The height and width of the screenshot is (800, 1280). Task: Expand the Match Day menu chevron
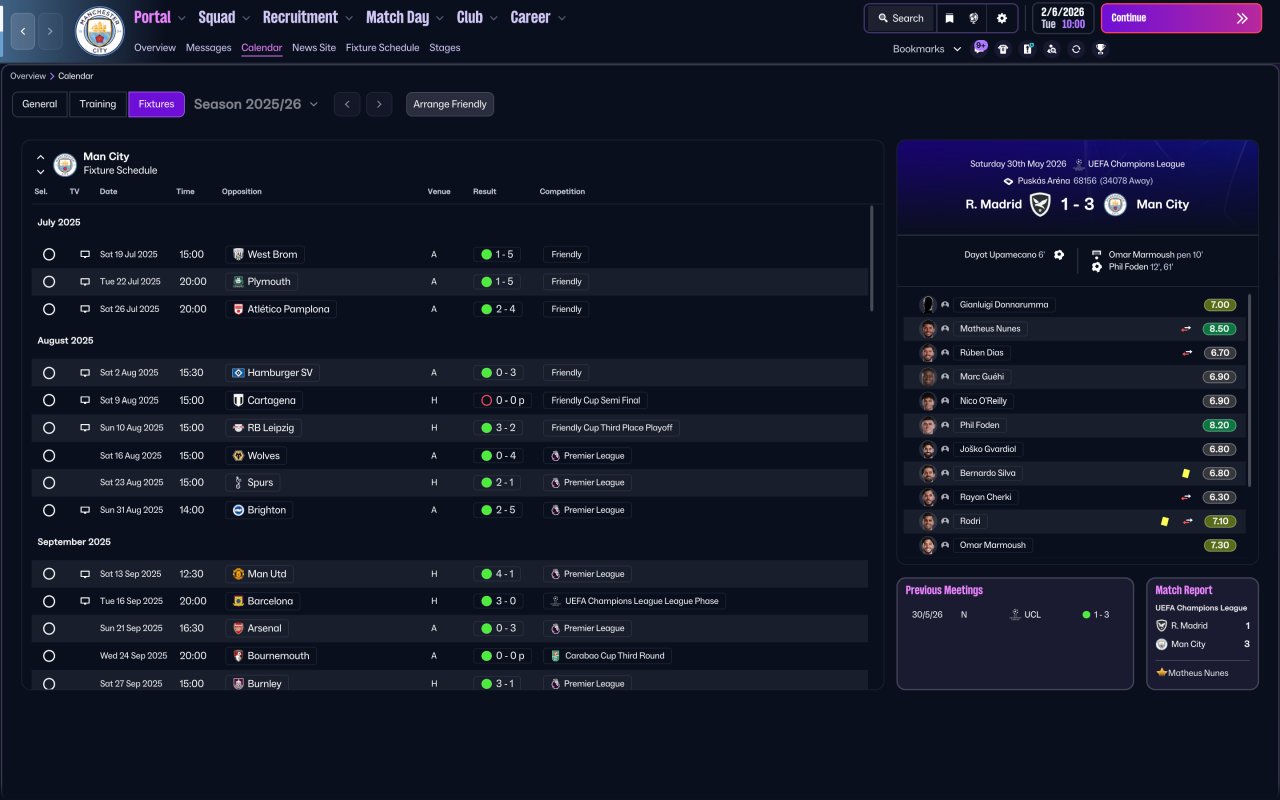tap(439, 18)
